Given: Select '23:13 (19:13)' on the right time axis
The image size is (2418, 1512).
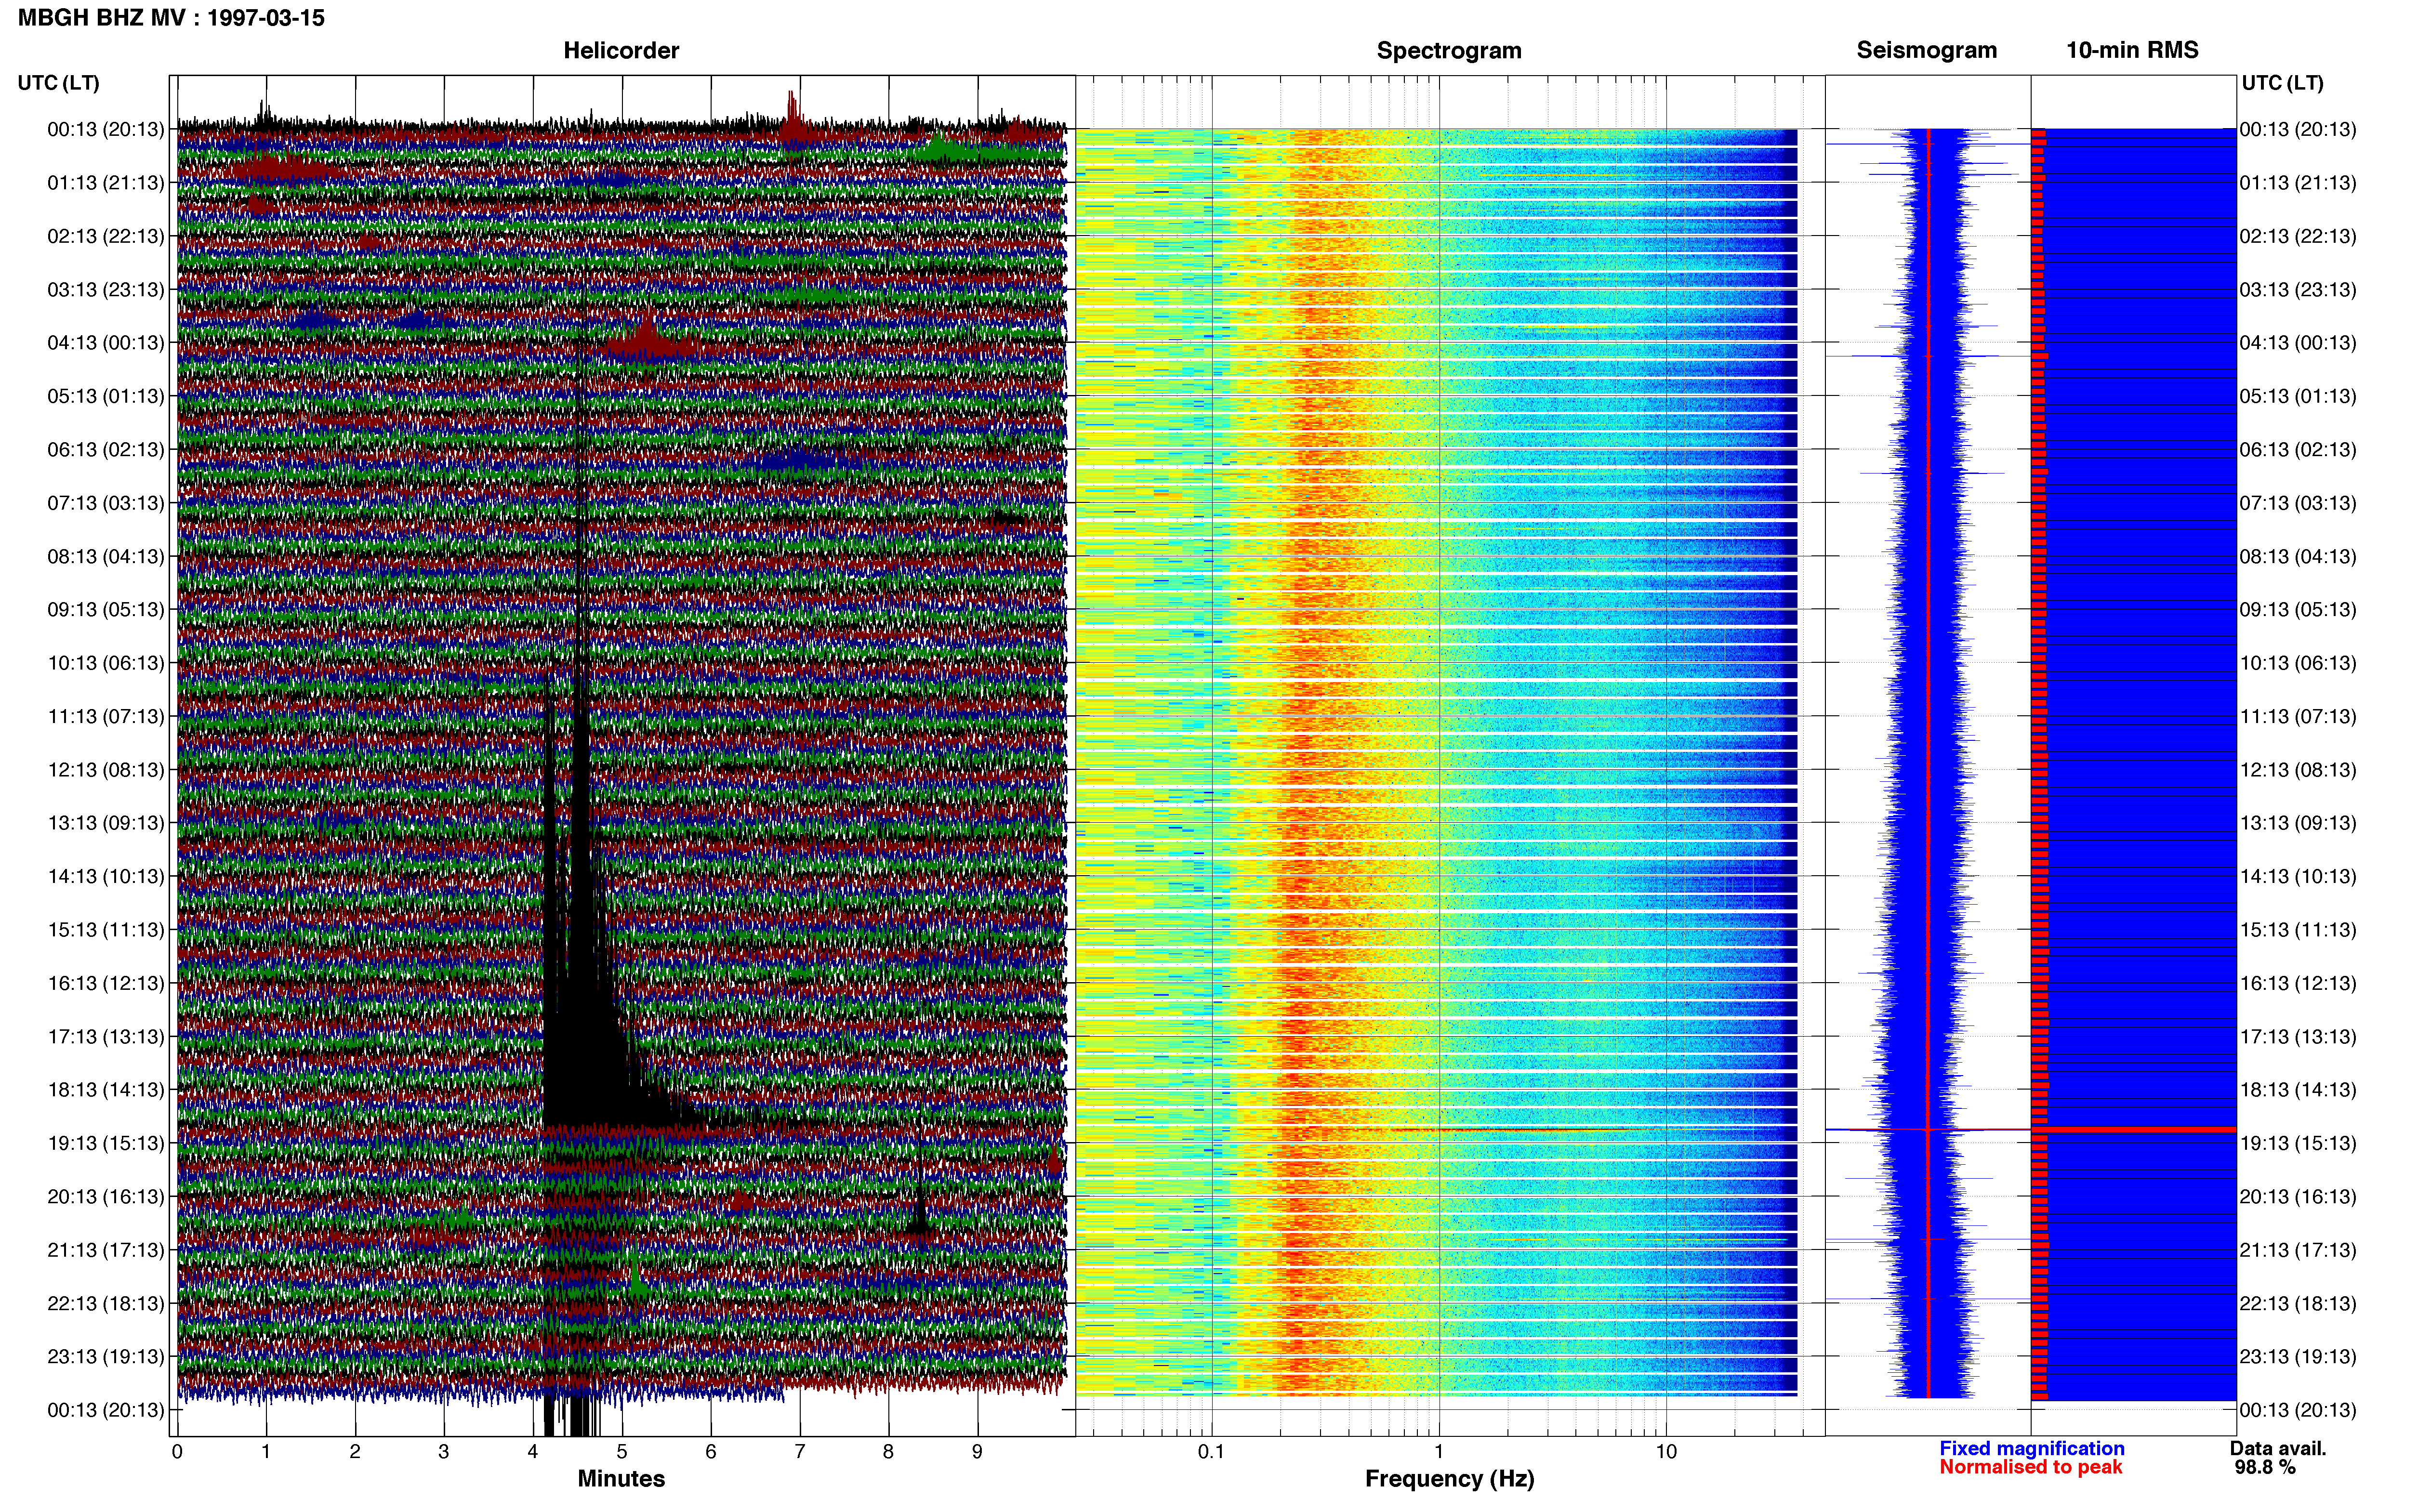Looking at the screenshot, I should (2298, 1357).
